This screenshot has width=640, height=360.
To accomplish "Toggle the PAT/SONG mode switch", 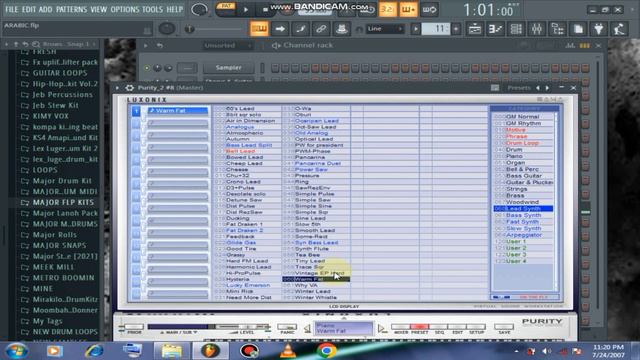I will (x=226, y=9).
